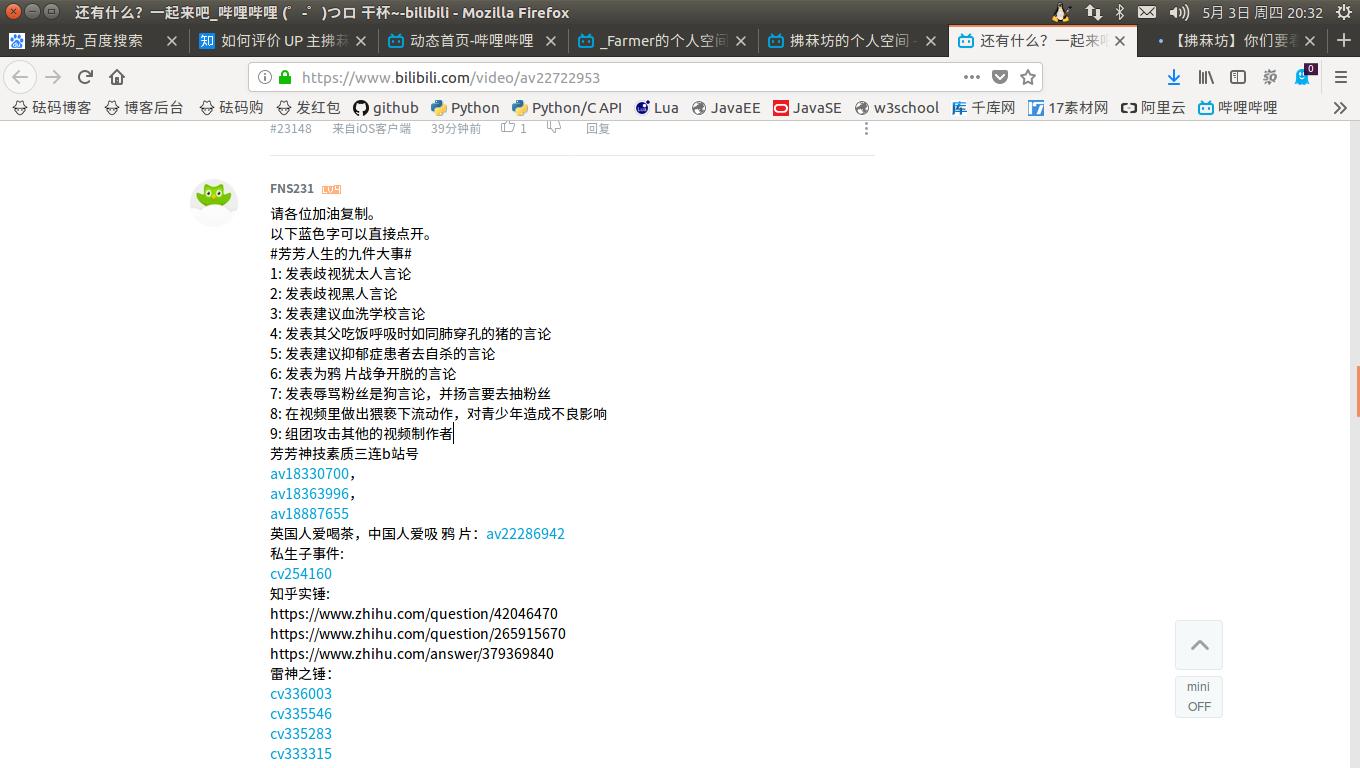Screen dimensions: 1360x768
Task: Toggle the browser sidebar icon
Action: pos(1238,77)
